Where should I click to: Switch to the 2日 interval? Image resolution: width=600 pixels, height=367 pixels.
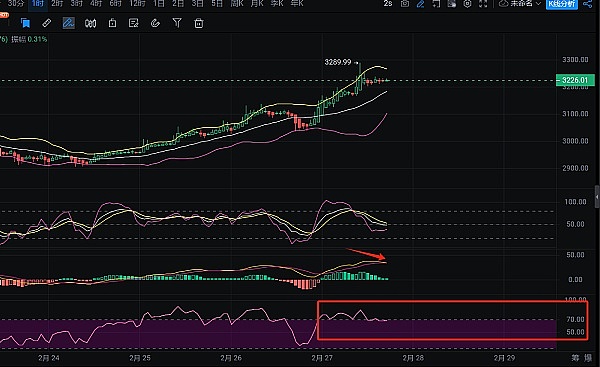178,3
